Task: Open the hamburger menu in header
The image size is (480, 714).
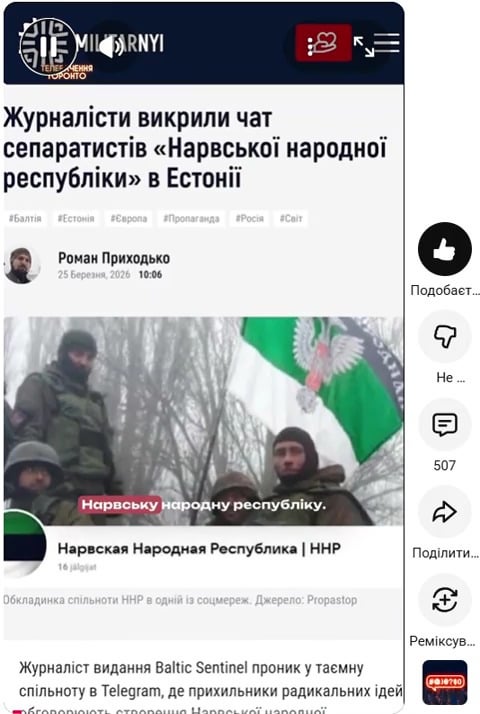Action: [x=387, y=43]
